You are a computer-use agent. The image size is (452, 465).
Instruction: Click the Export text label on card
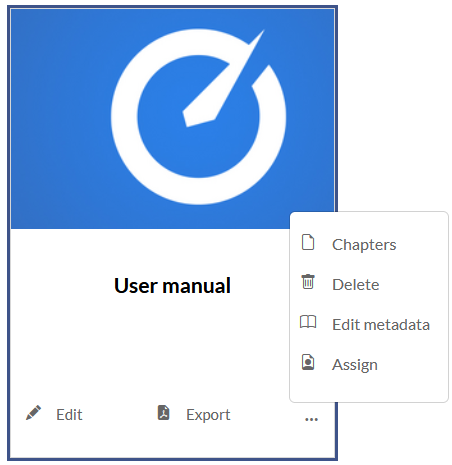click(208, 415)
